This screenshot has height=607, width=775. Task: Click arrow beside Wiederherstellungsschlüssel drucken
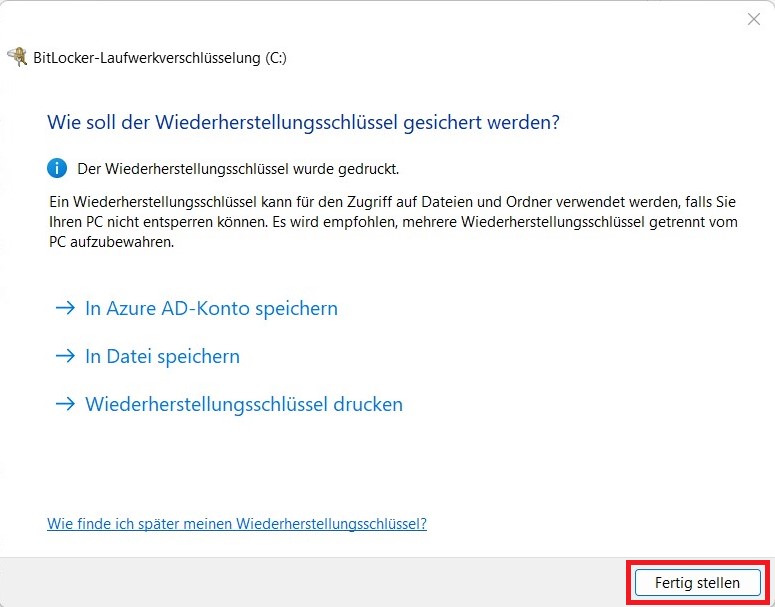(x=66, y=405)
